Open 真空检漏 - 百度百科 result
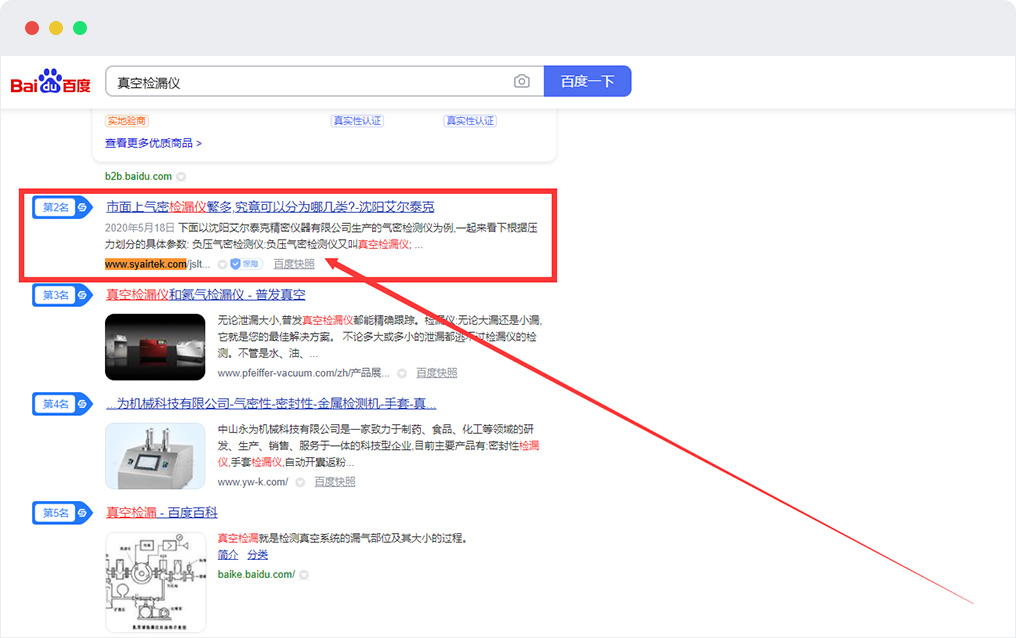The height and width of the screenshot is (638, 1016). (161, 512)
